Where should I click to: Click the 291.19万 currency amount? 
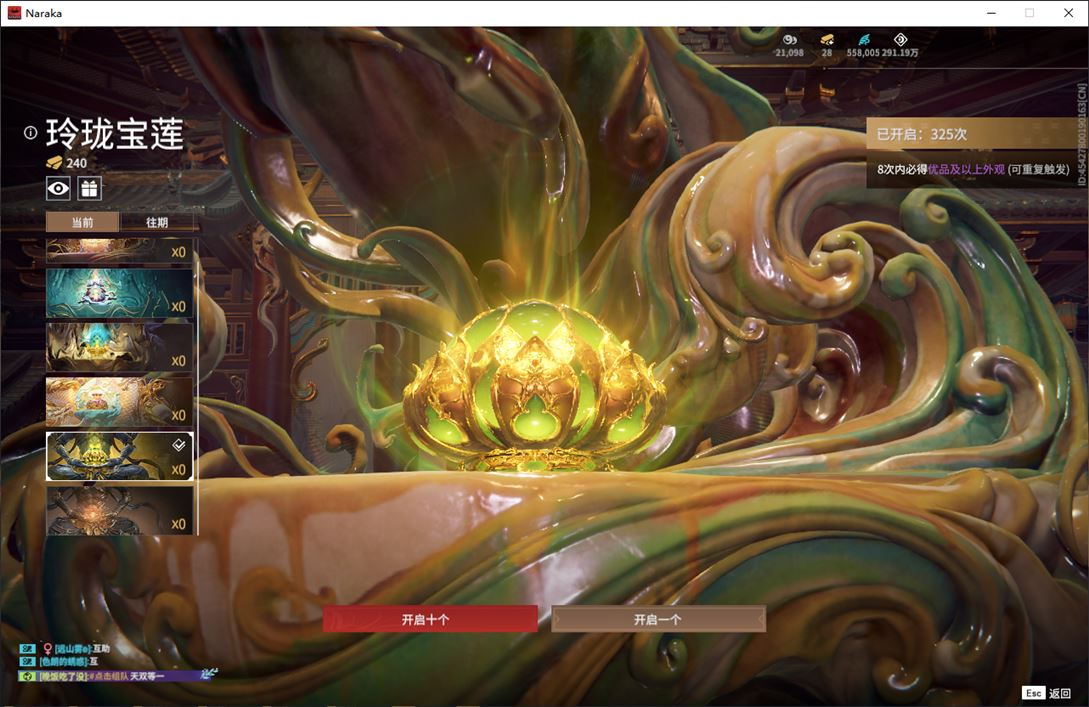click(900, 53)
